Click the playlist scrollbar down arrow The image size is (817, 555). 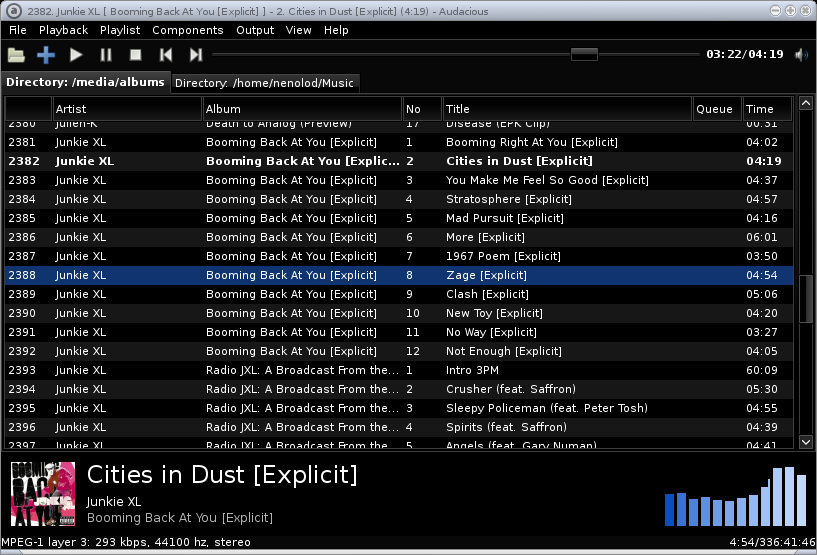(x=806, y=442)
